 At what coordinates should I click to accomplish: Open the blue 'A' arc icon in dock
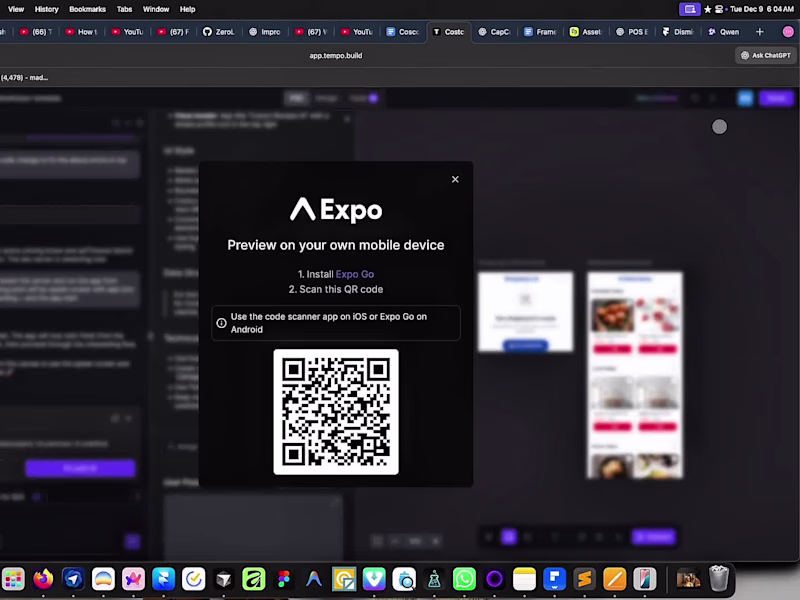(x=314, y=579)
